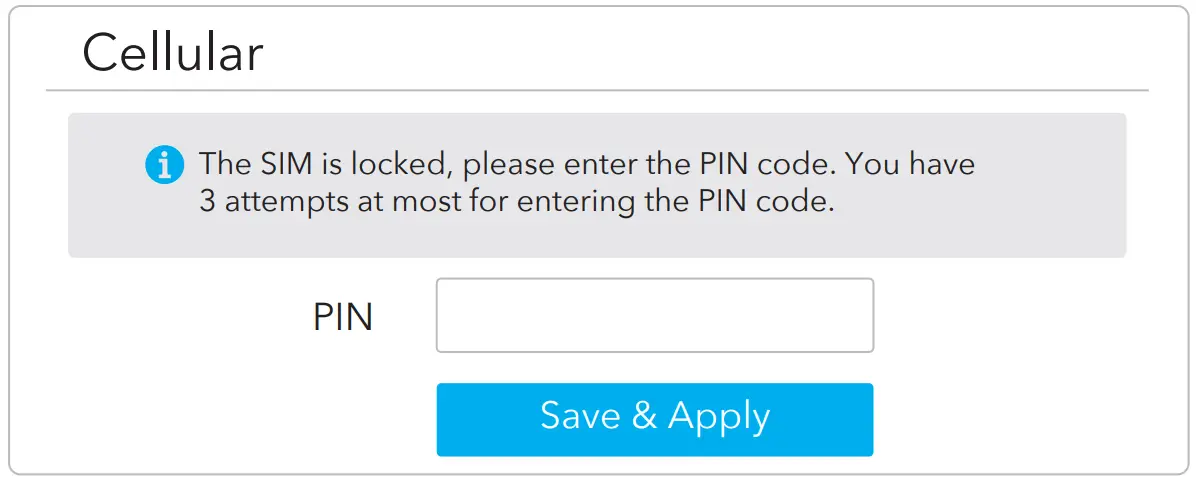Place cursor in the field next to PIN
The width and height of the screenshot is (1196, 483).
(654, 316)
